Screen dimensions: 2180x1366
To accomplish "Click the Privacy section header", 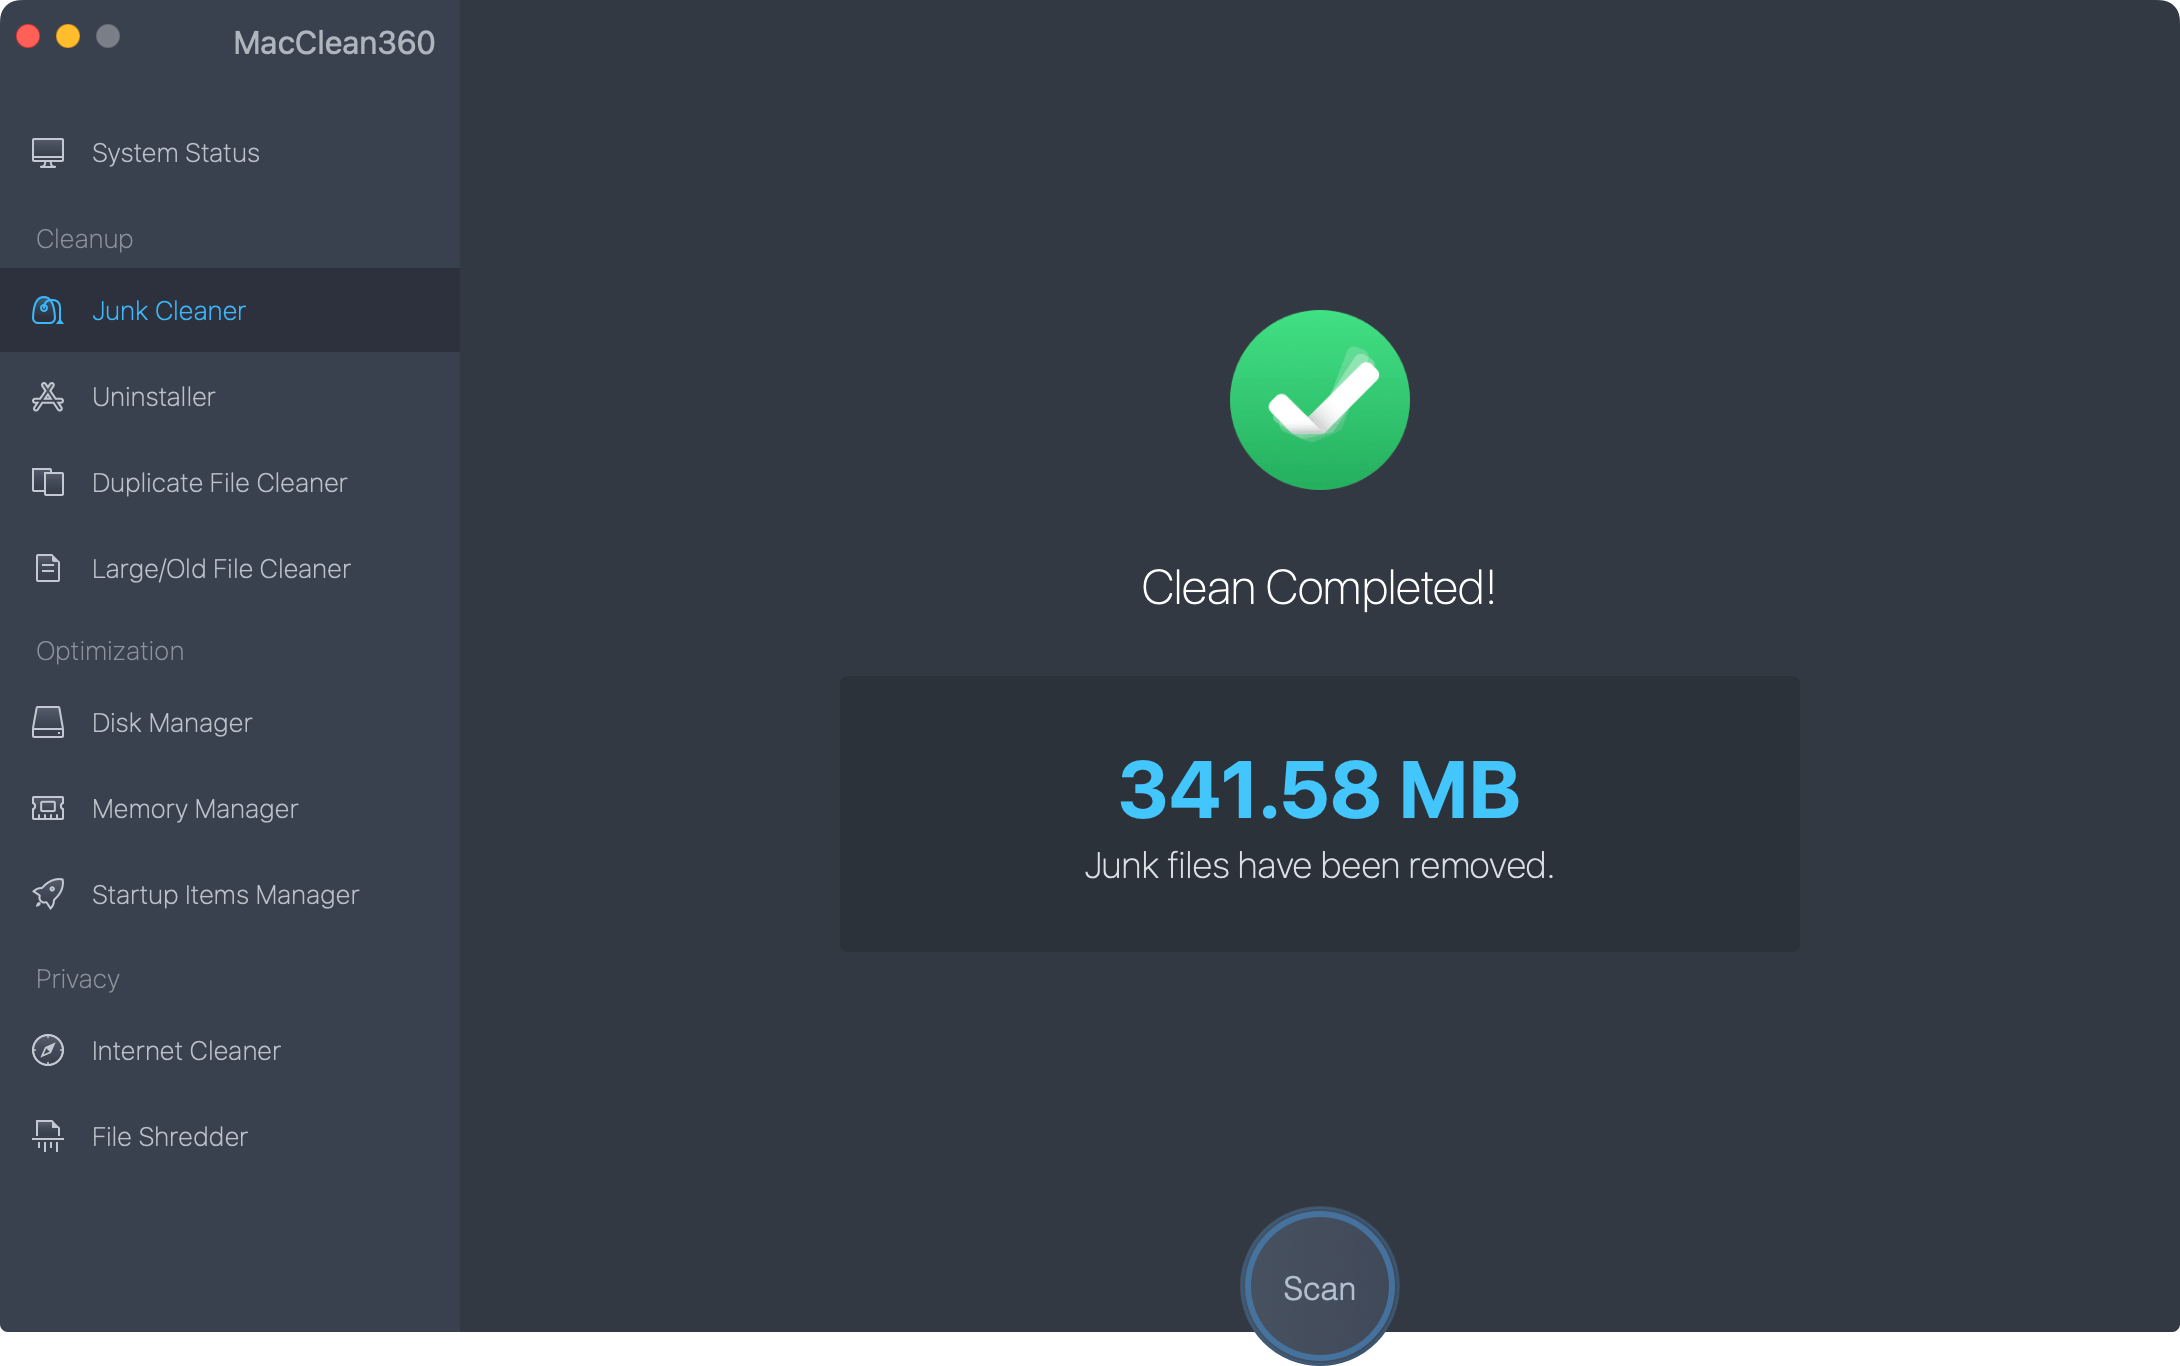I will (77, 978).
